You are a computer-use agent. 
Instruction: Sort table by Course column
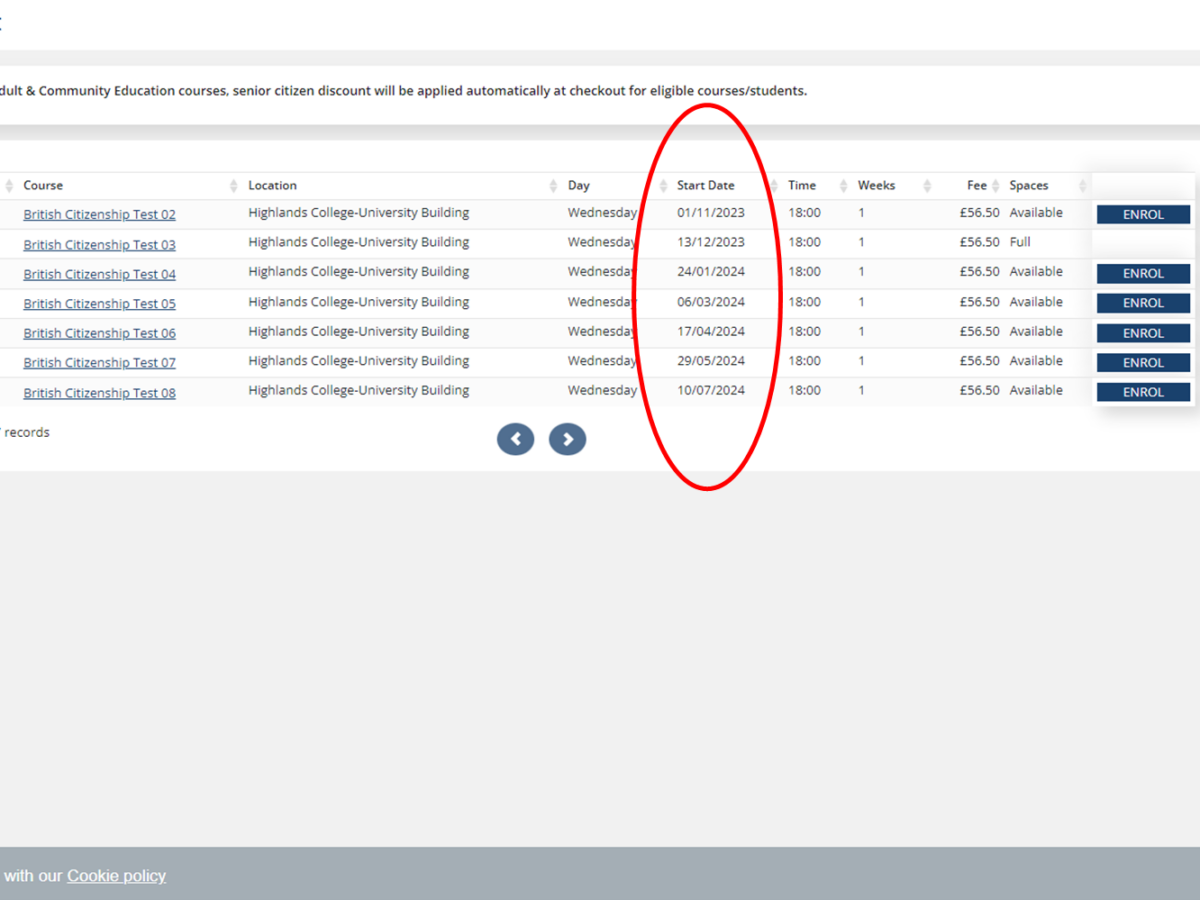click(43, 186)
